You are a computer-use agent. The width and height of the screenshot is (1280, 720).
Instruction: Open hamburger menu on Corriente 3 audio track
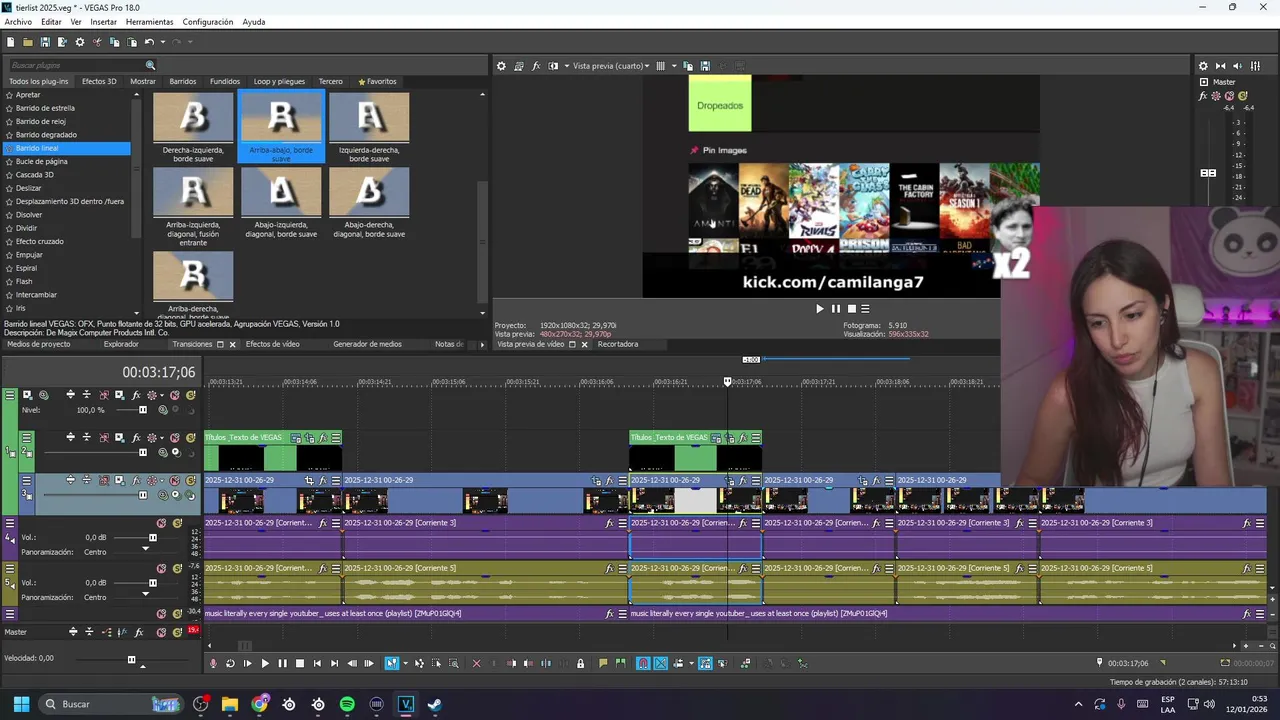pyautogui.click(x=10, y=523)
